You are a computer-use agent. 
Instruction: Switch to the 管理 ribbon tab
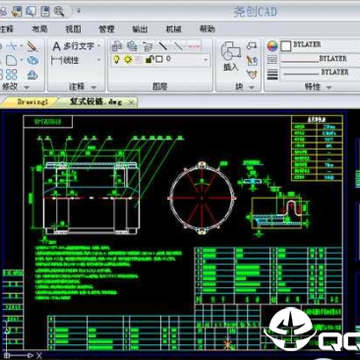pos(106,29)
